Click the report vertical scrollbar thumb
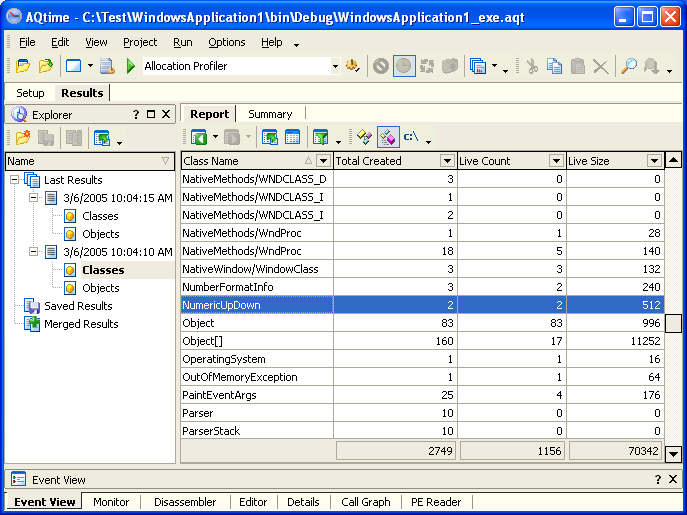Viewport: 687px width, 515px height. pos(673,323)
